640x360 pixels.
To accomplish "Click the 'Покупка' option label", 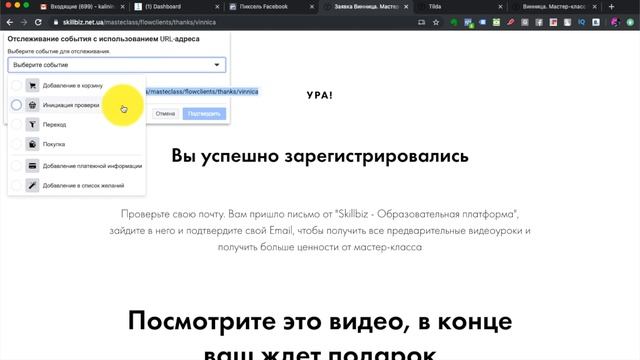I will [54, 144].
